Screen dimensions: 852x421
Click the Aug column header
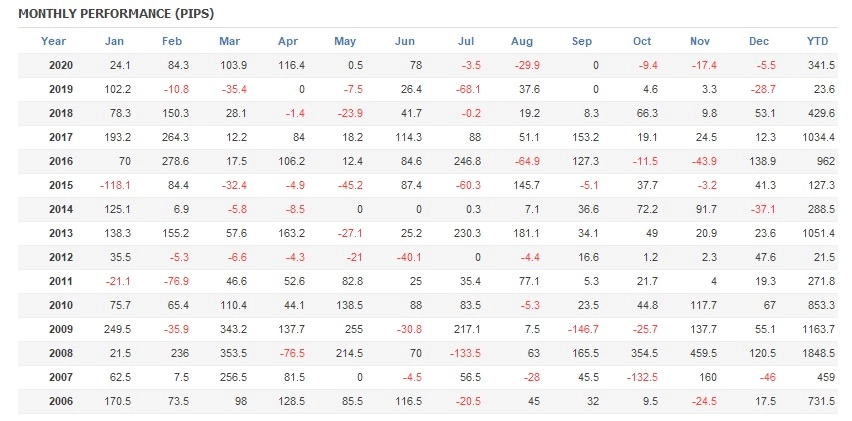521,41
